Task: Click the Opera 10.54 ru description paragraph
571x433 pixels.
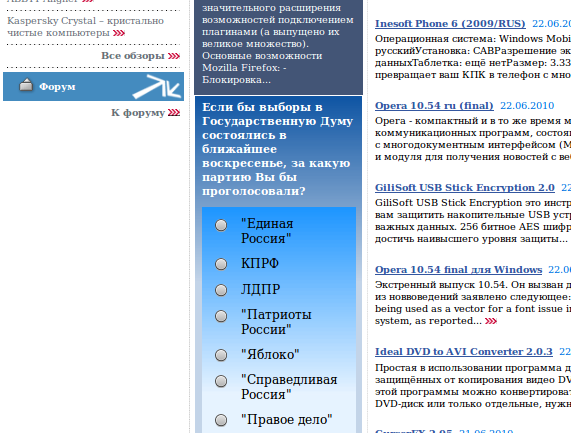Action: coord(473,139)
